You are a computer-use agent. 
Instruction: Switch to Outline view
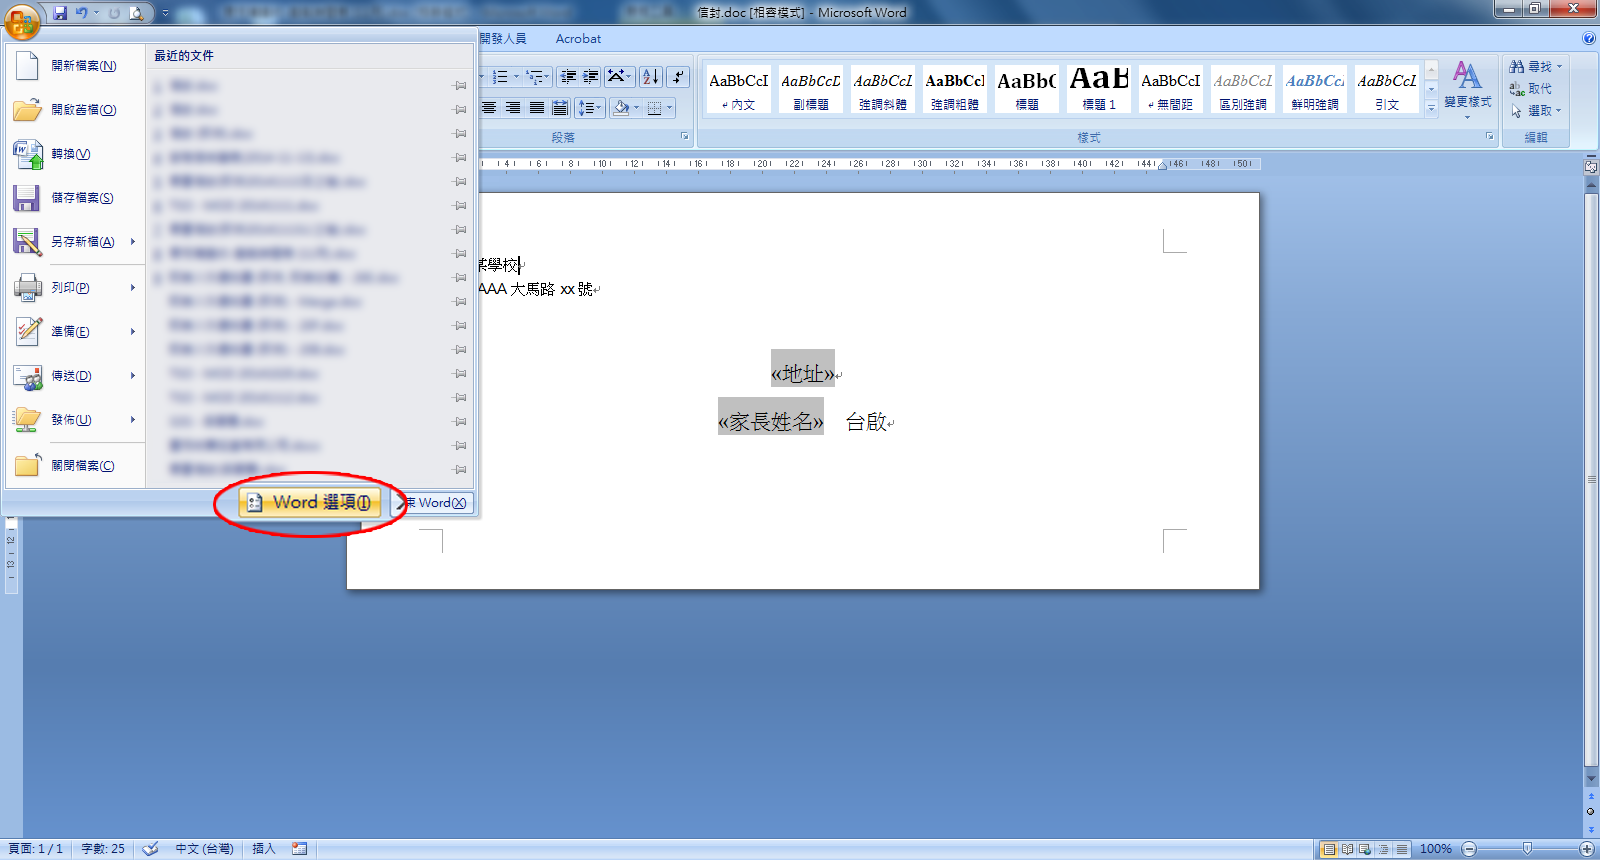click(1384, 849)
